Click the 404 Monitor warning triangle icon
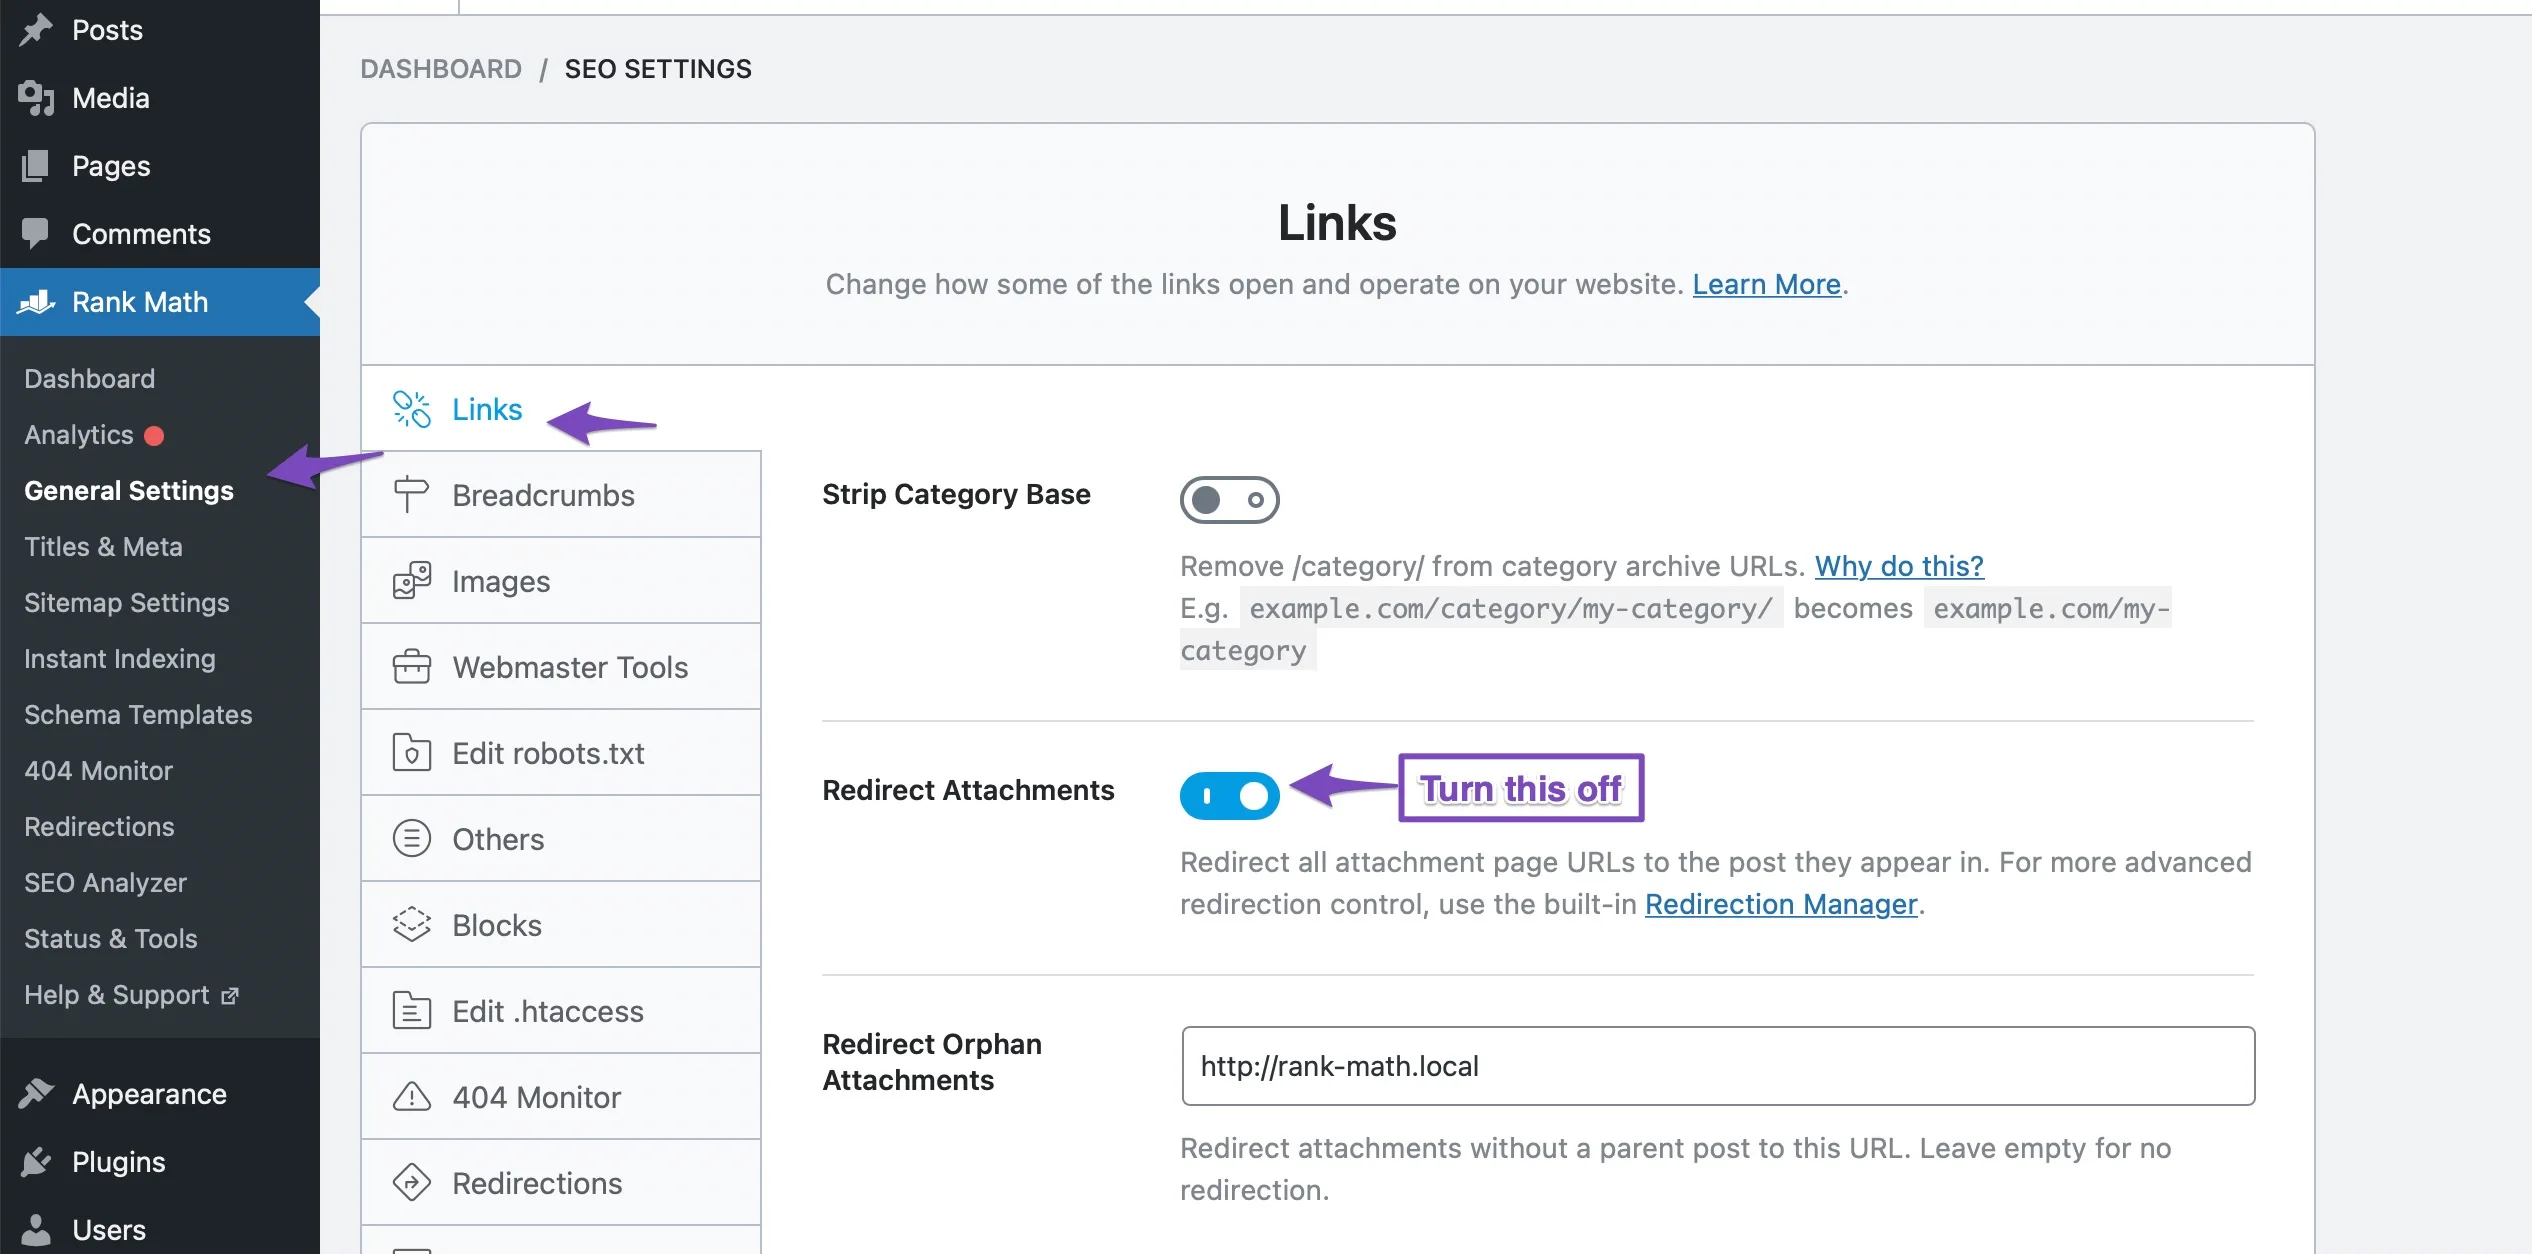Image resolution: width=2532 pixels, height=1254 pixels. point(411,1097)
